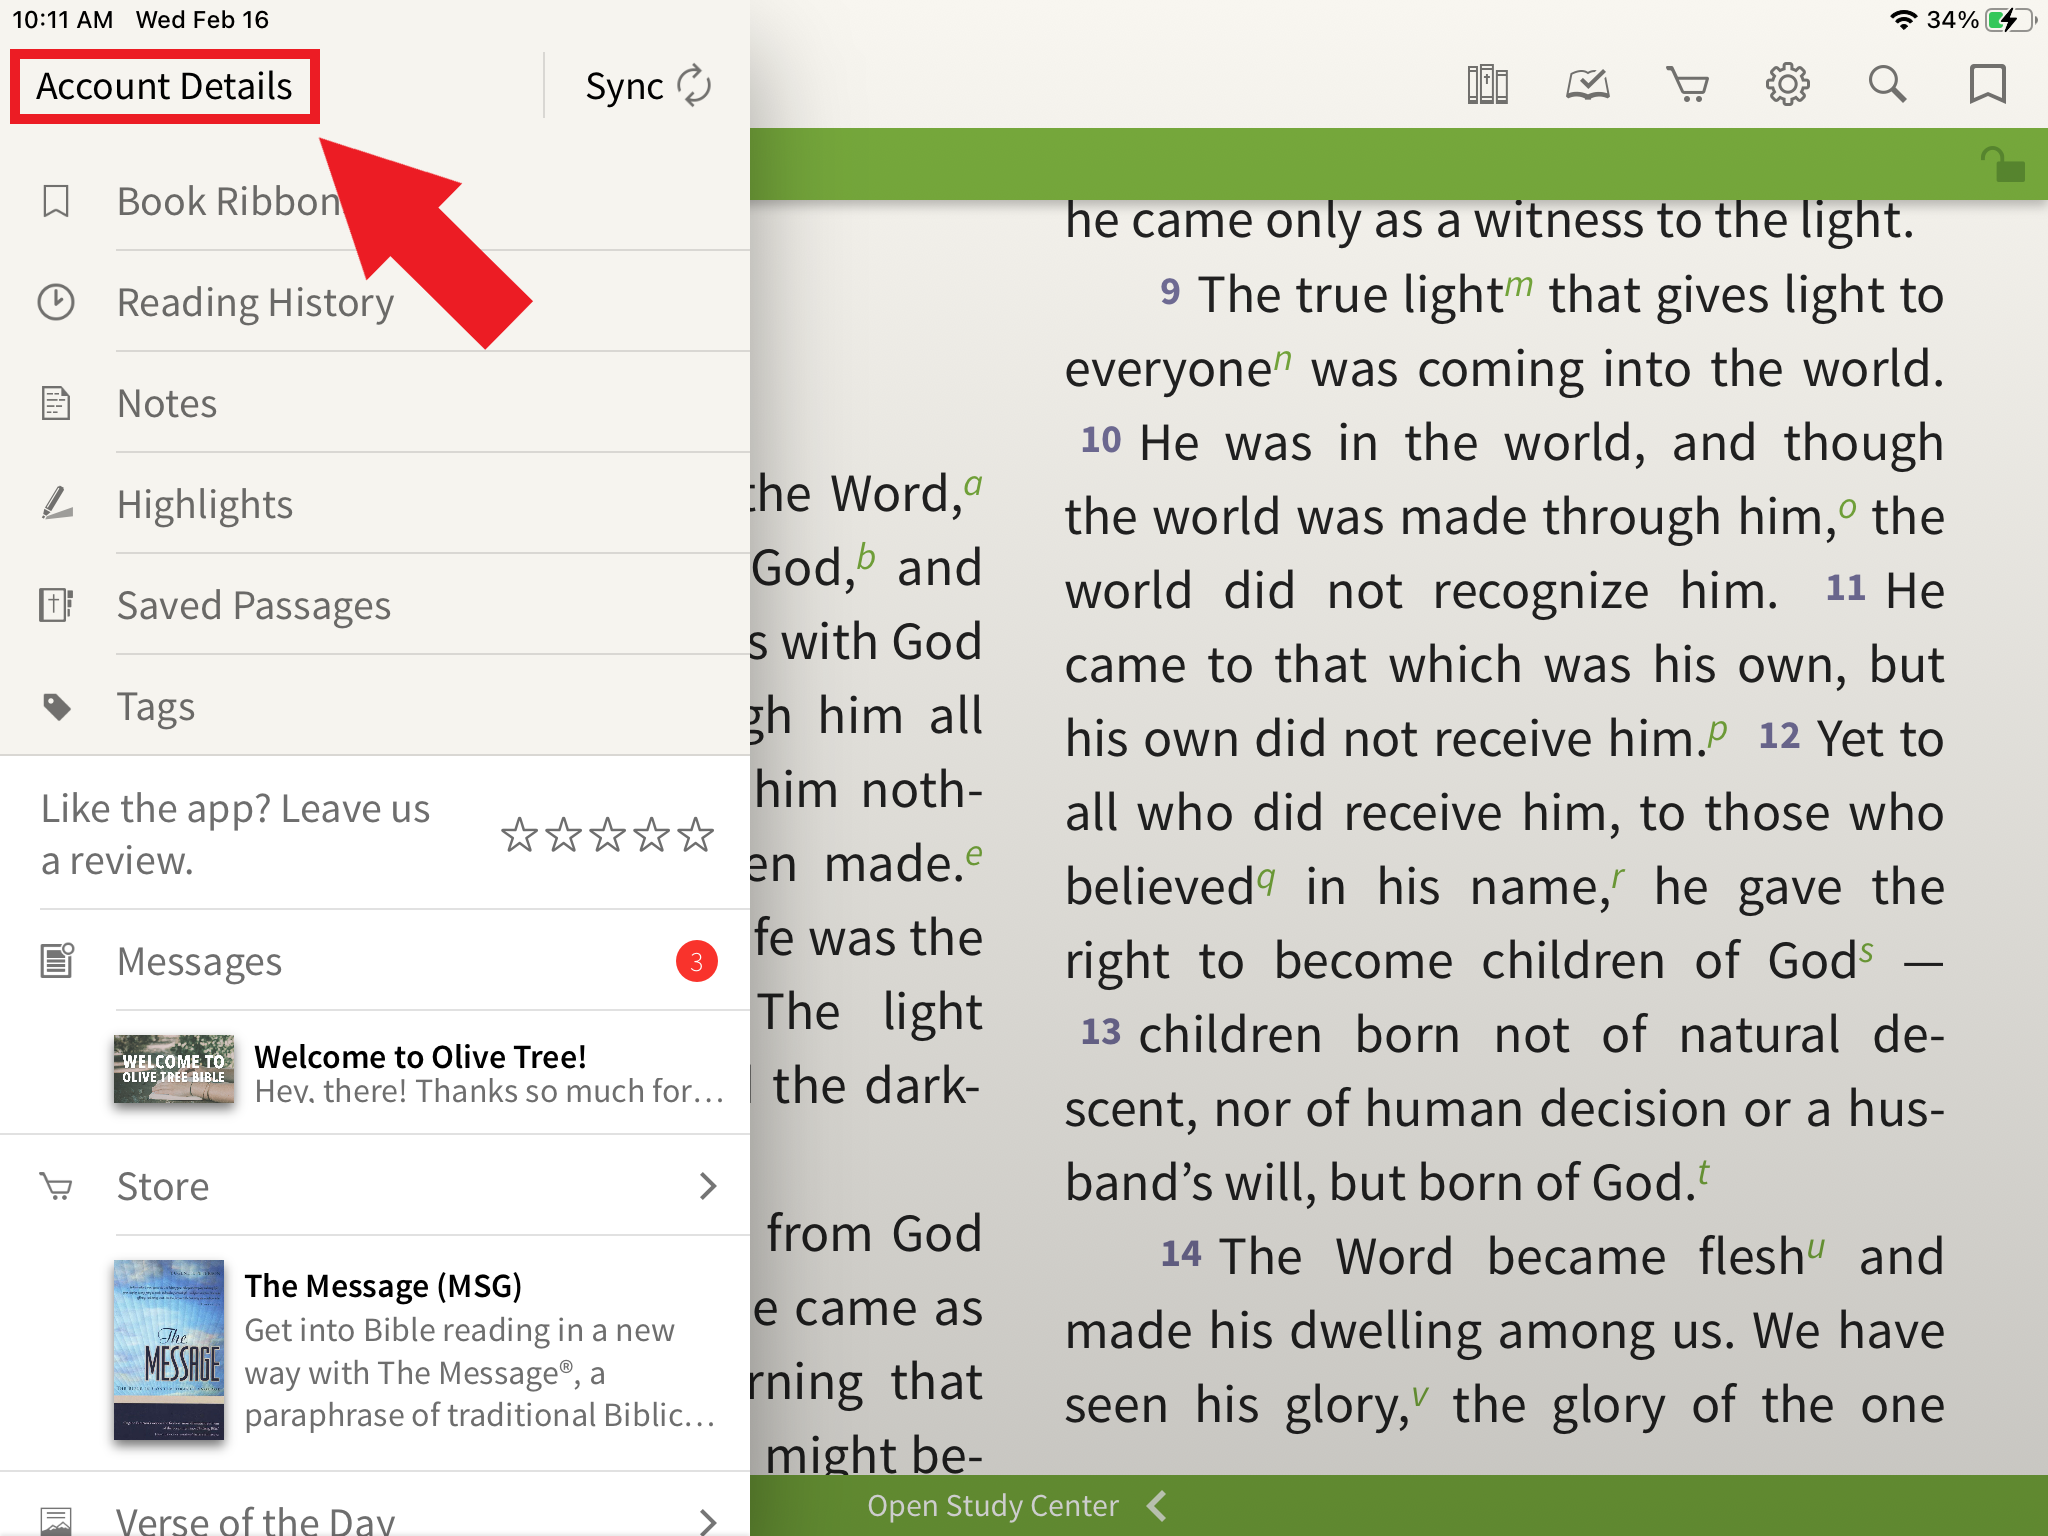Screen dimensions: 2048x1536
Task: Tap the Store cart icon in sidebar
Action: click(56, 1186)
